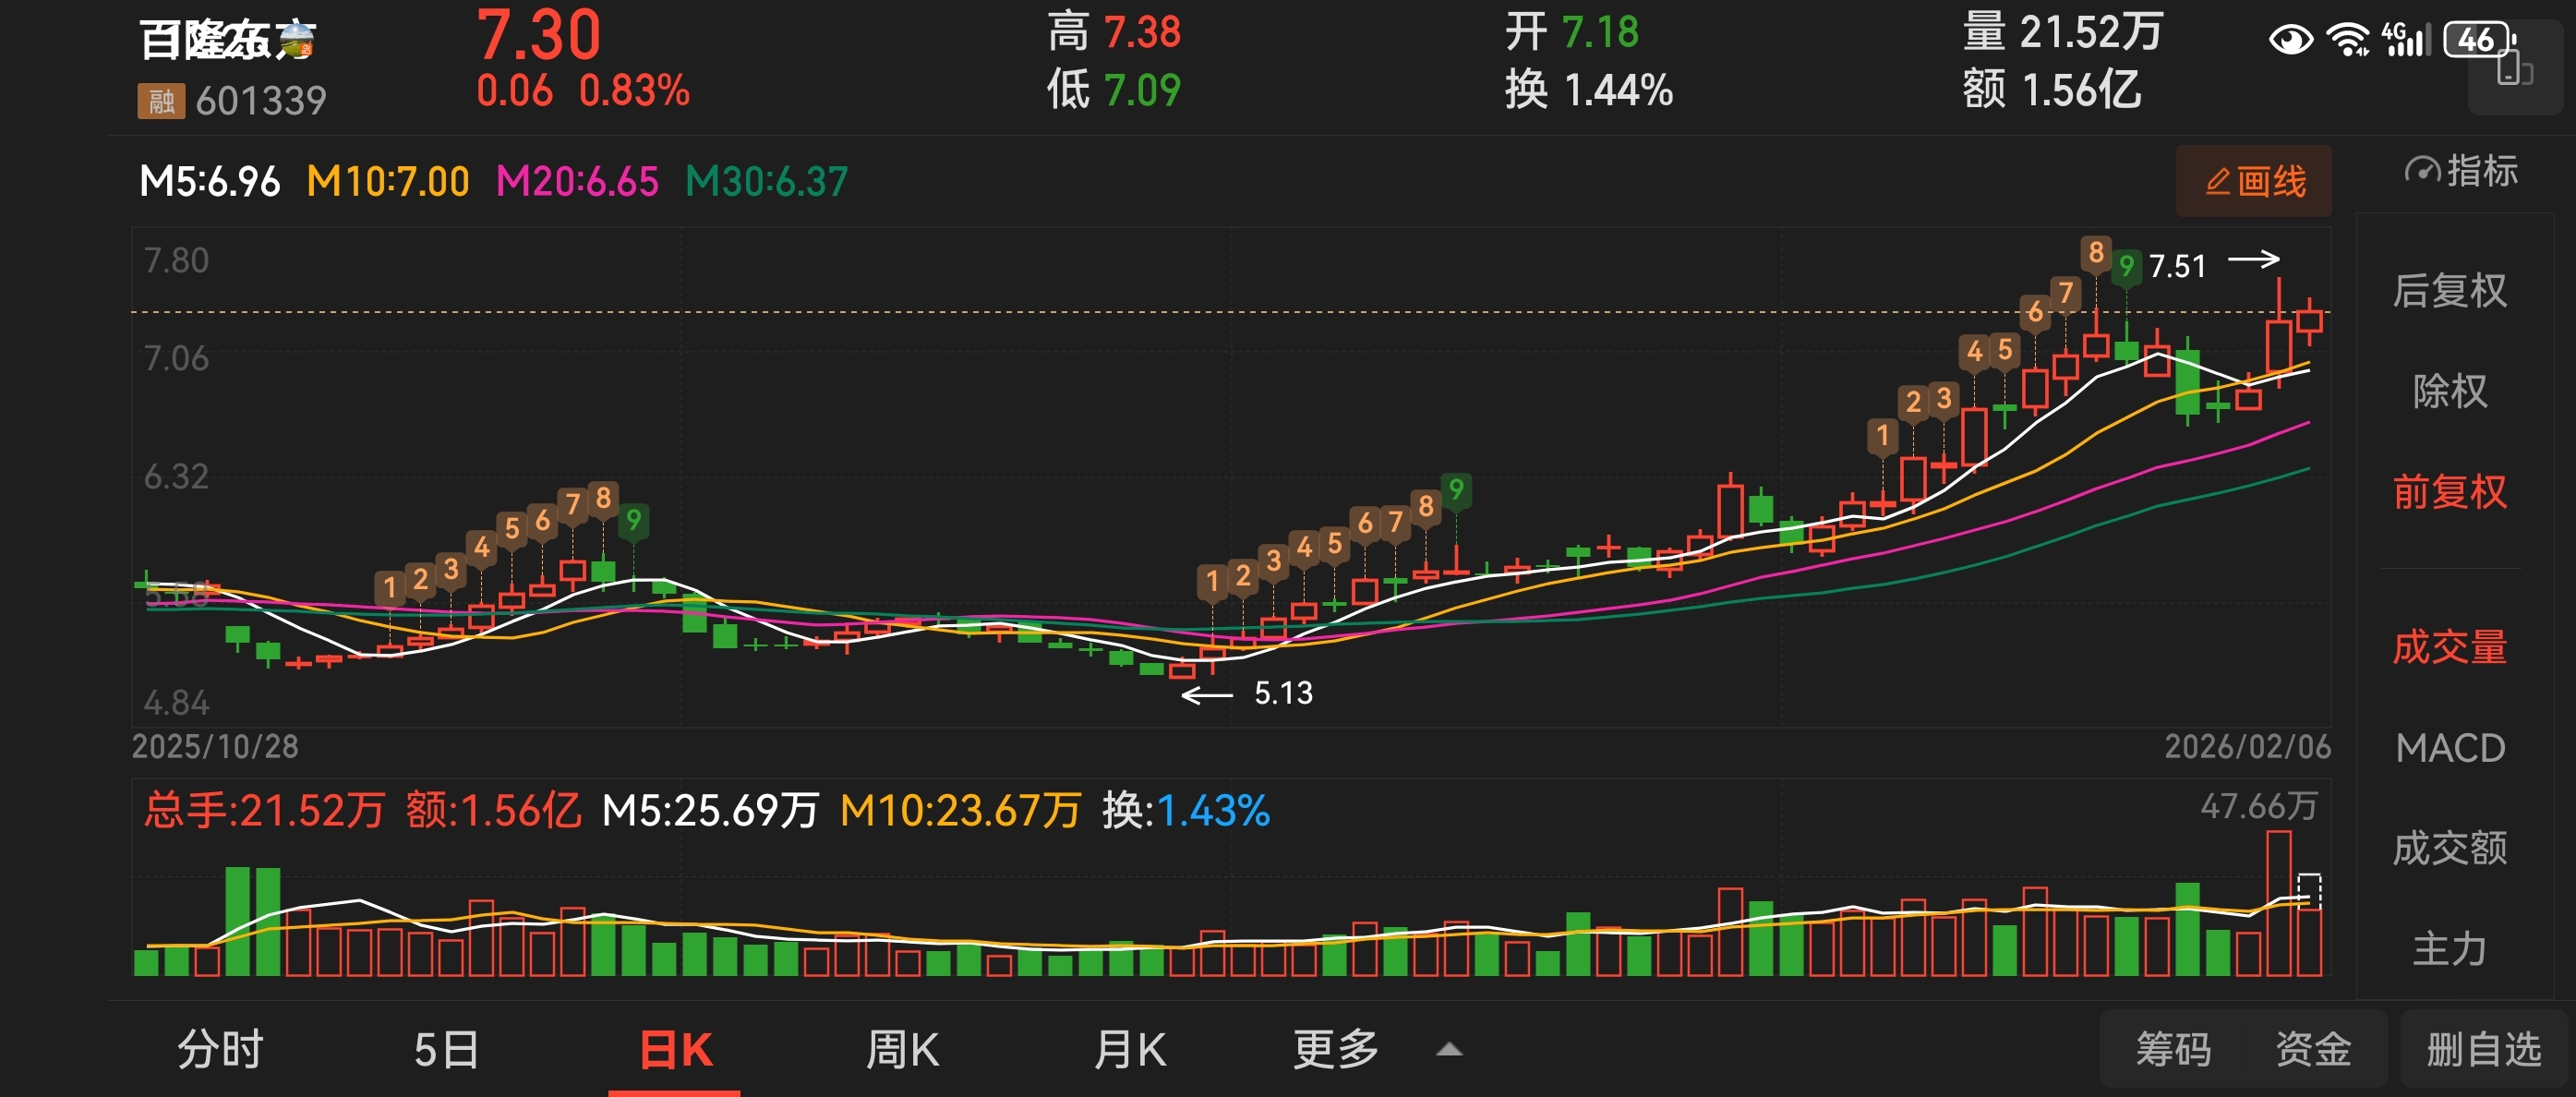The height and width of the screenshot is (1097, 2576).
Task: Tap the latest candlestick on chart
Action: coord(2309,322)
